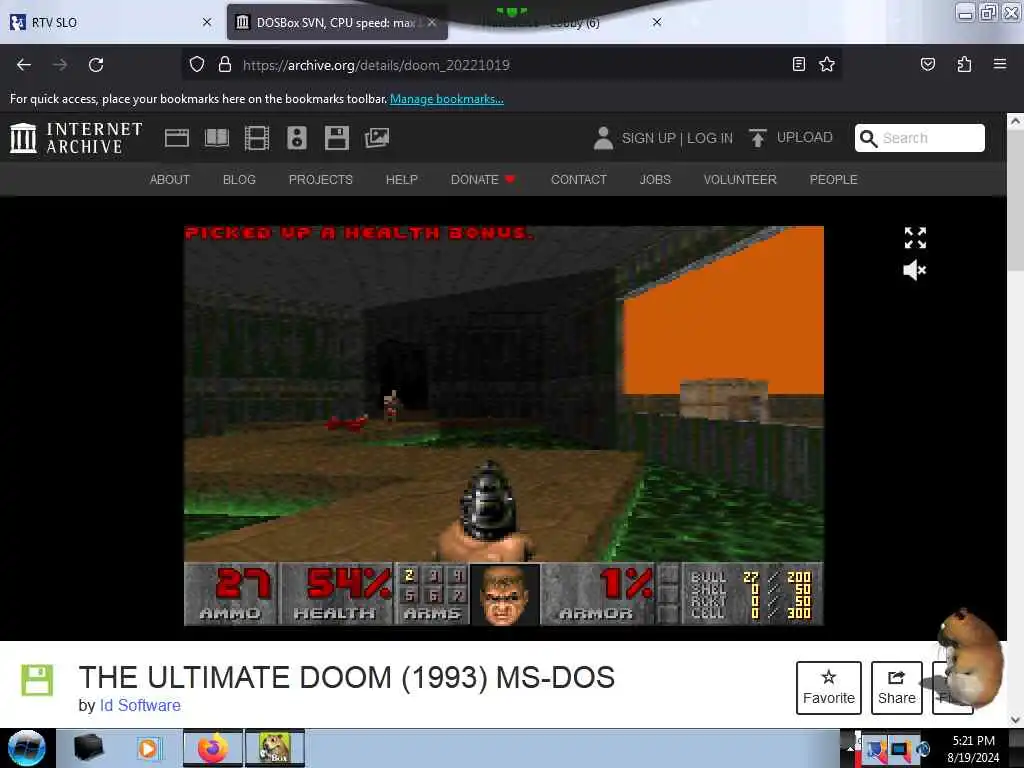
Task: Open the Firefox hamburger application menu
Action: click(999, 64)
